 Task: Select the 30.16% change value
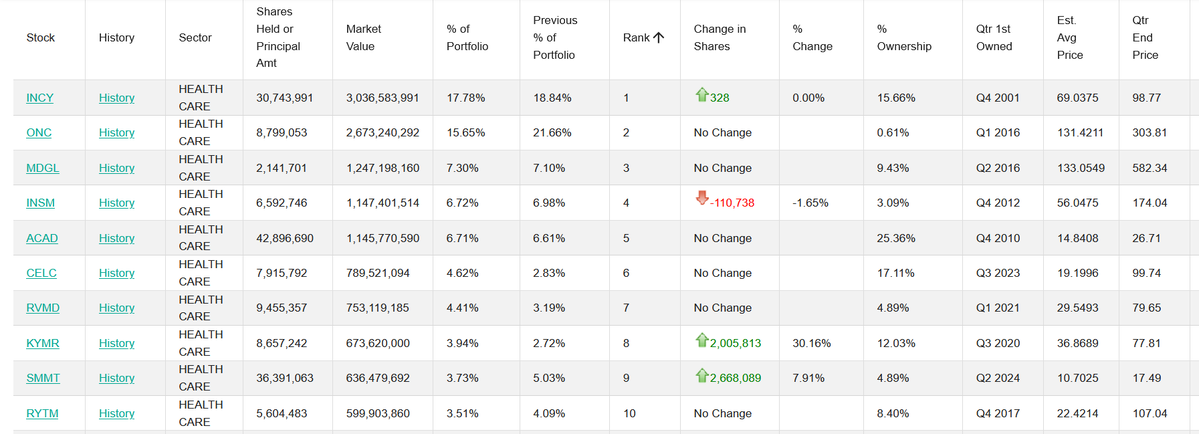pos(811,344)
